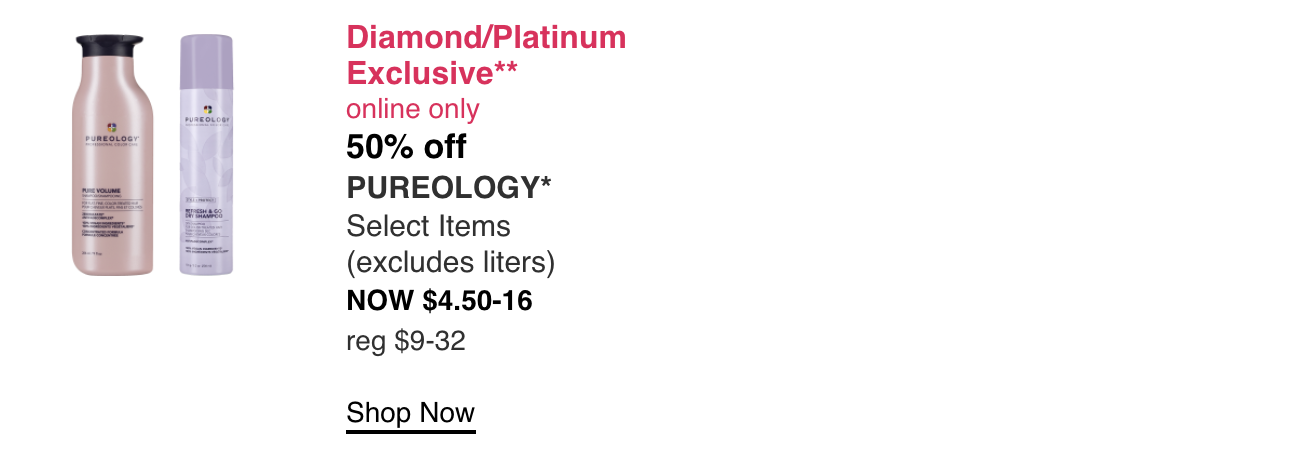The width and height of the screenshot is (1298, 466).
Task: Click the '50% off' offer text
Action: click(406, 148)
